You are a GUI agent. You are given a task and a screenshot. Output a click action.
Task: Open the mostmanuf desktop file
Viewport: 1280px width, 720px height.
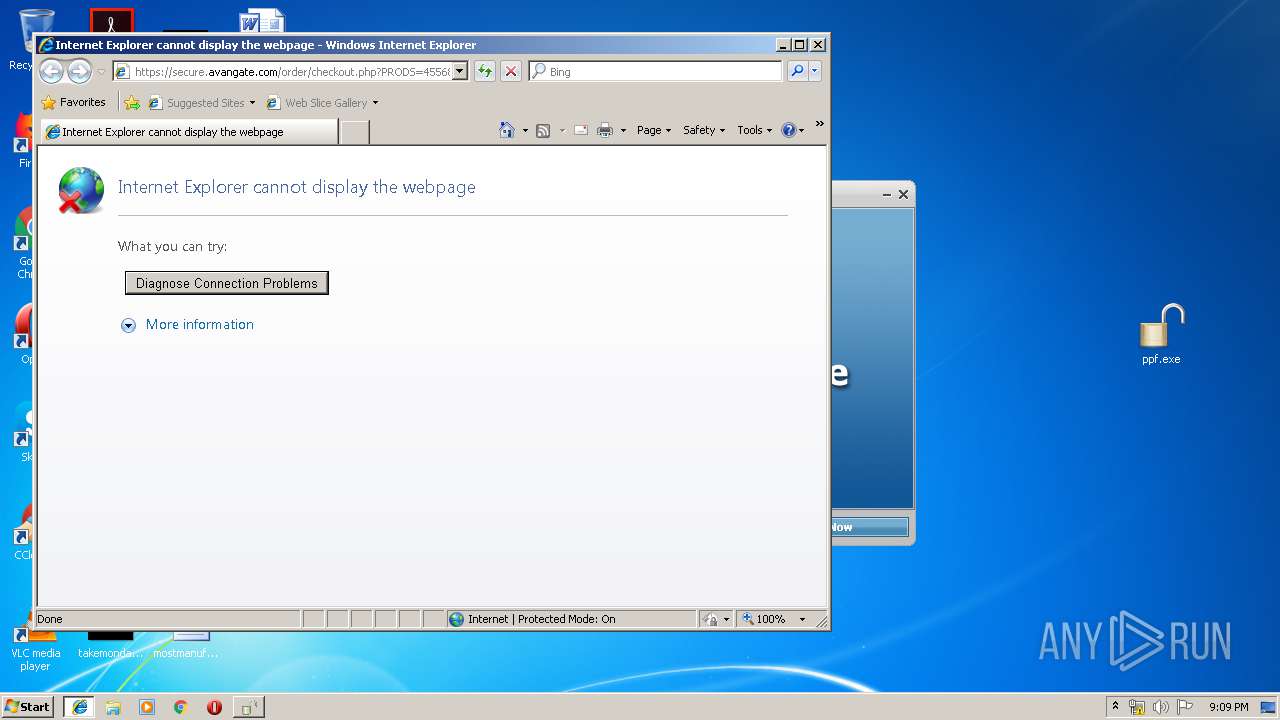(x=186, y=645)
